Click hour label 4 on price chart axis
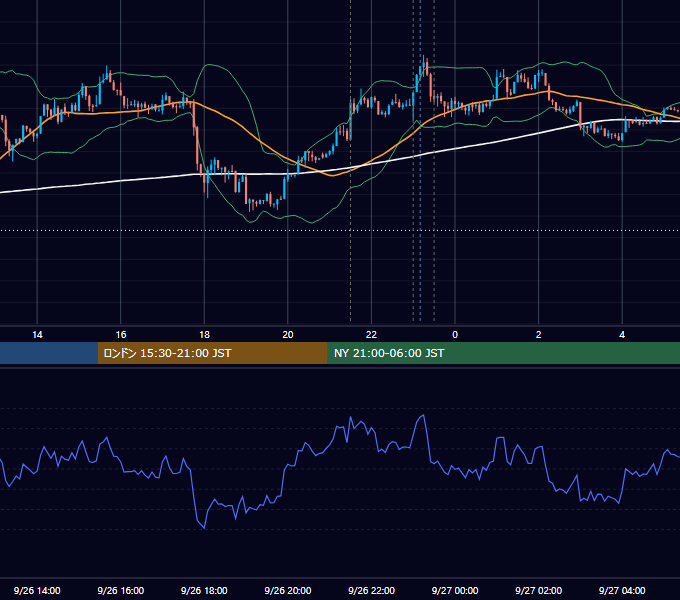The height and width of the screenshot is (600, 680). (622, 335)
